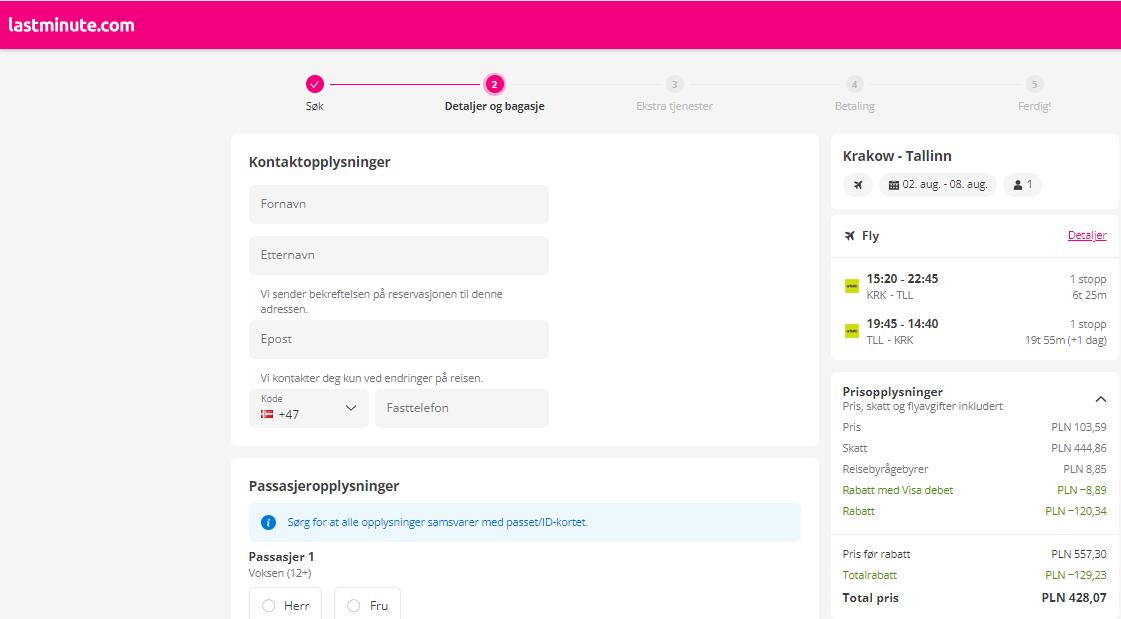Click the Voksen (12+) label
Image resolution: width=1121 pixels, height=619 pixels.
280,573
